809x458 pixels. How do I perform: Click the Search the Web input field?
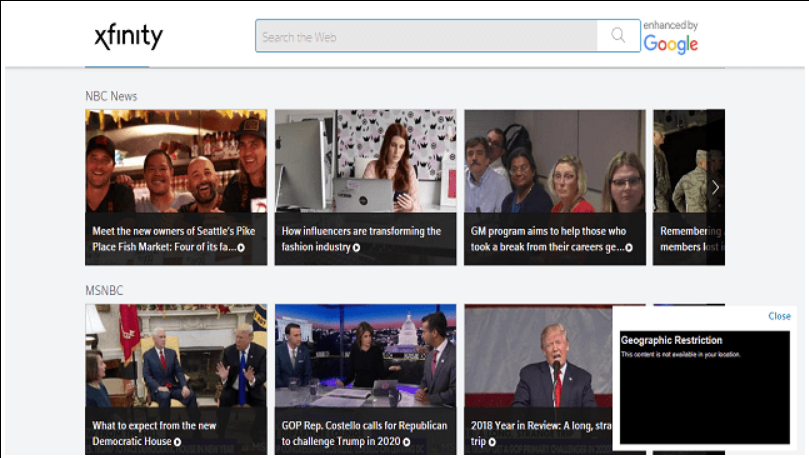coord(426,37)
